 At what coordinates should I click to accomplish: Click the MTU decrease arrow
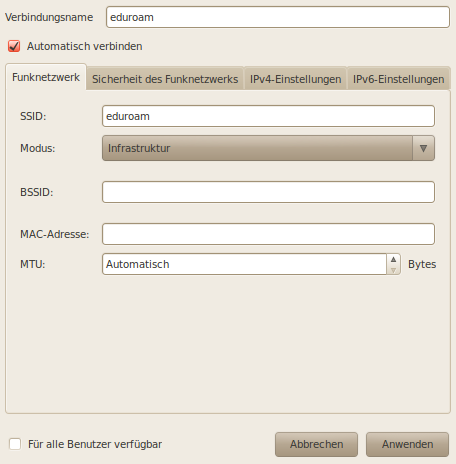coord(393,270)
